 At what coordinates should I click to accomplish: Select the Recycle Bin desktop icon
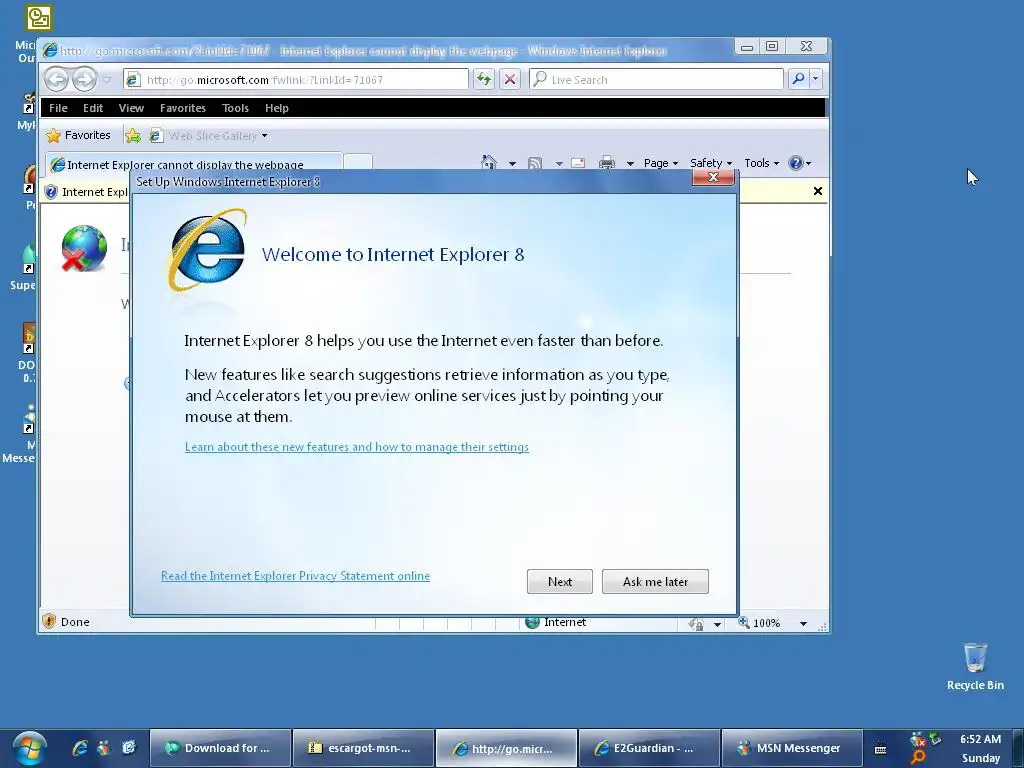point(975,666)
